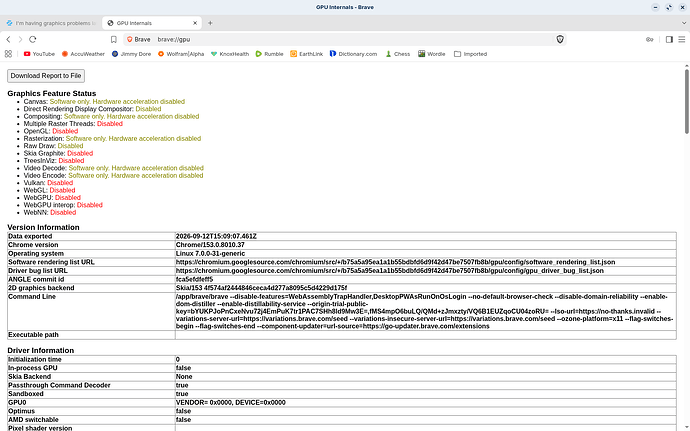The height and width of the screenshot is (431, 690).
Task: Bookmark this page with the bookmark icon
Action: 114,39
